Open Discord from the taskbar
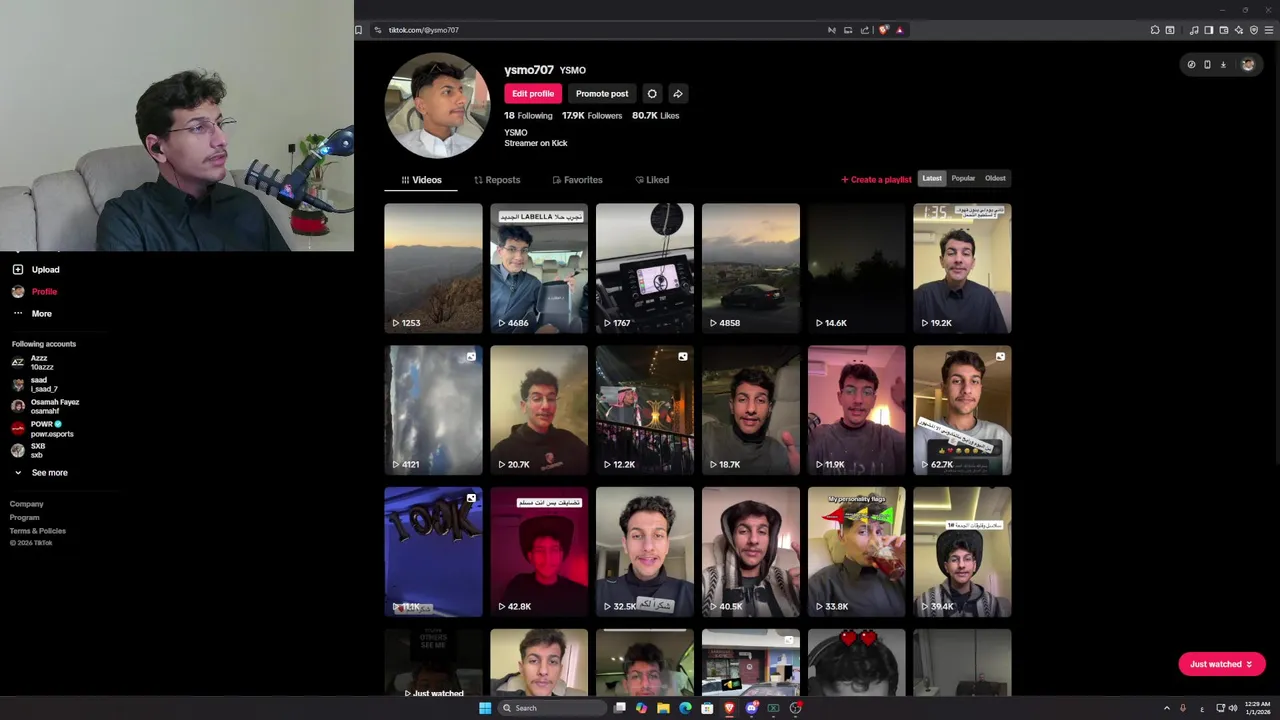The image size is (1280, 720). pos(751,708)
